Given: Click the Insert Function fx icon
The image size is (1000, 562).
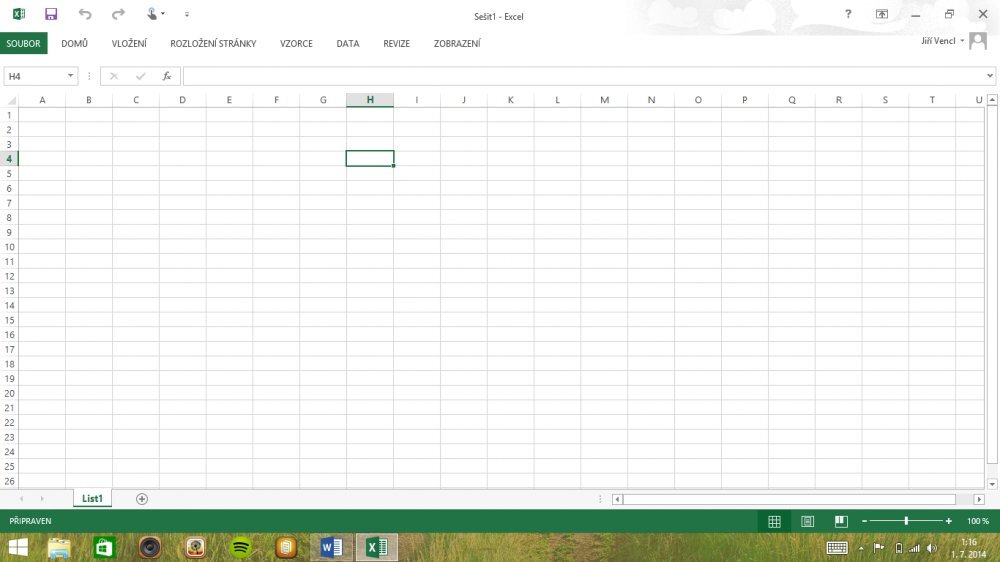Looking at the screenshot, I should click(x=167, y=76).
